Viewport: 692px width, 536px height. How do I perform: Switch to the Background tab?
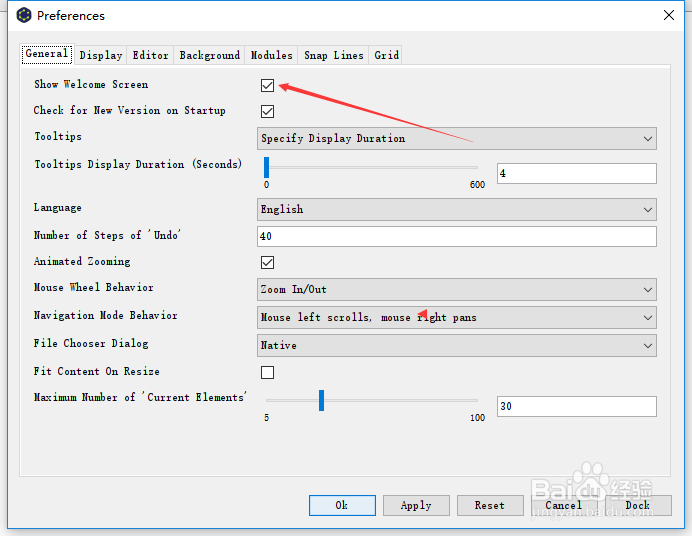pos(210,55)
